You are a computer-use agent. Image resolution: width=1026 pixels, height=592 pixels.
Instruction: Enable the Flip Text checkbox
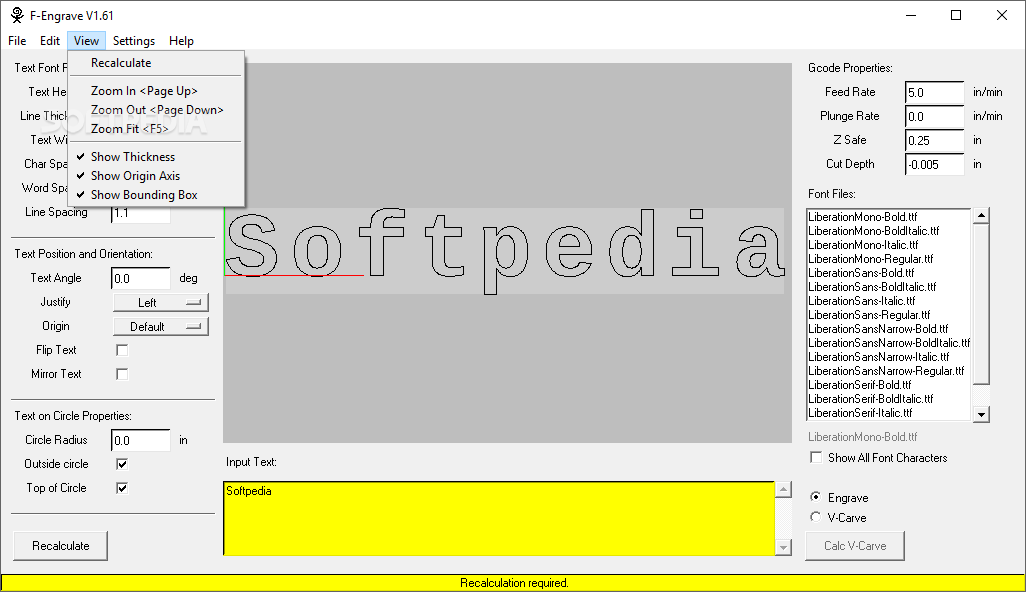(x=122, y=350)
